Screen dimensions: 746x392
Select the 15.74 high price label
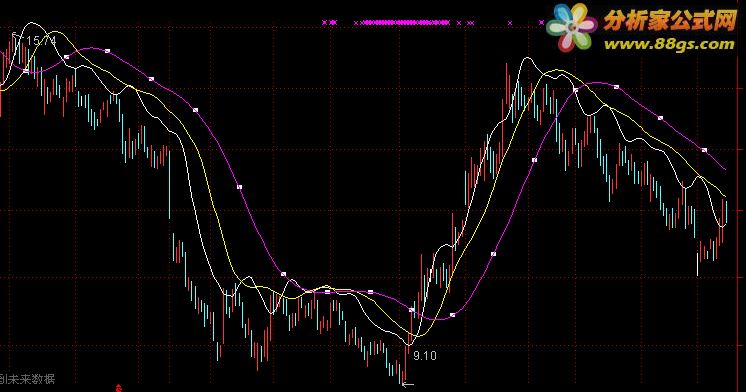click(x=41, y=41)
